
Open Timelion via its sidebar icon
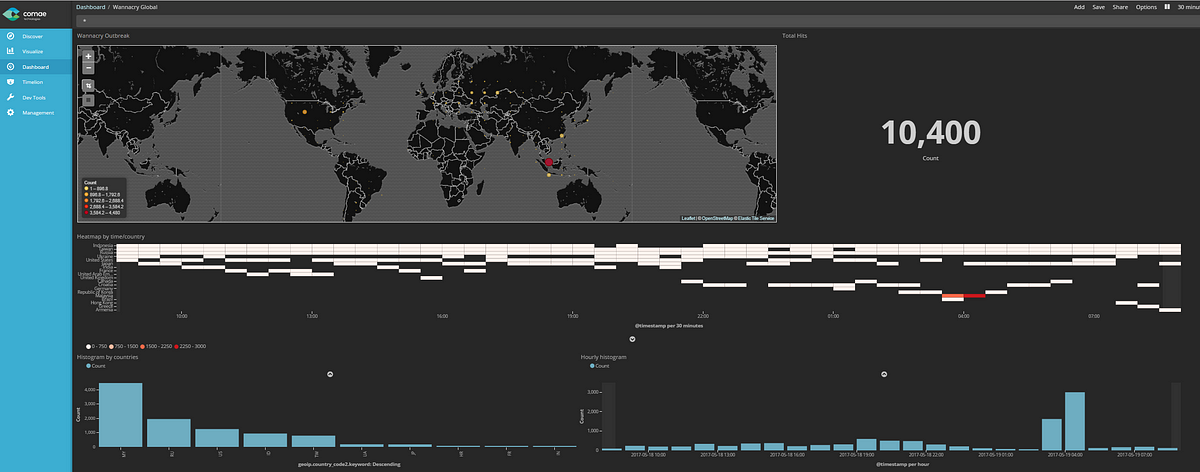[x=10, y=82]
